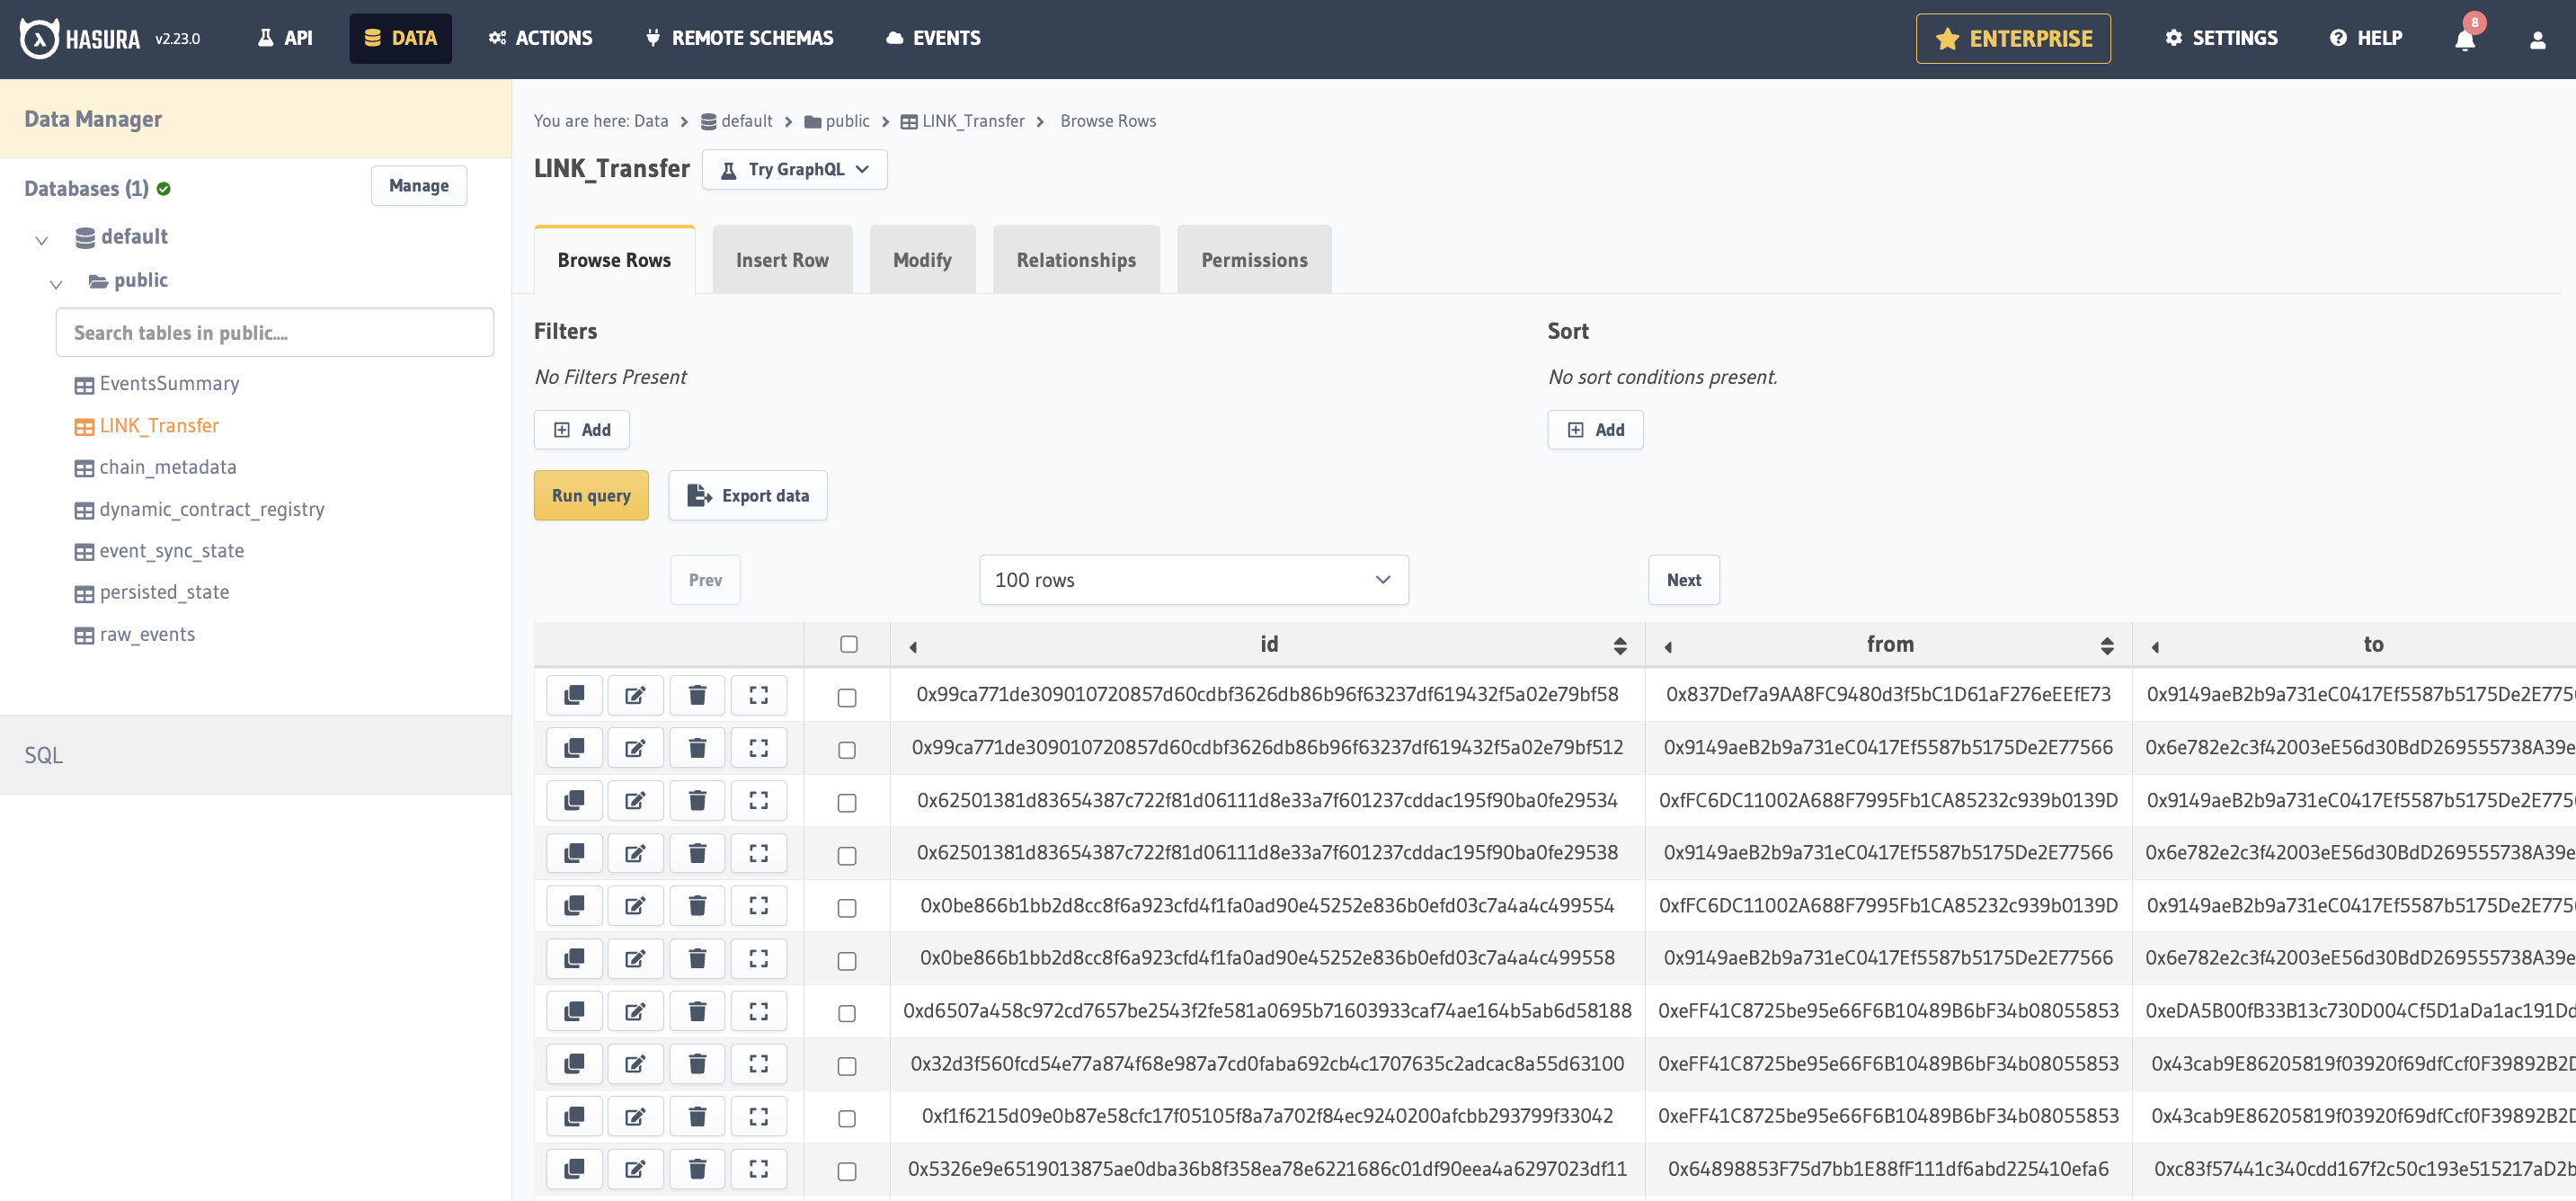Click the trash delete icon in third row
This screenshot has height=1201, width=2576.
697,801
